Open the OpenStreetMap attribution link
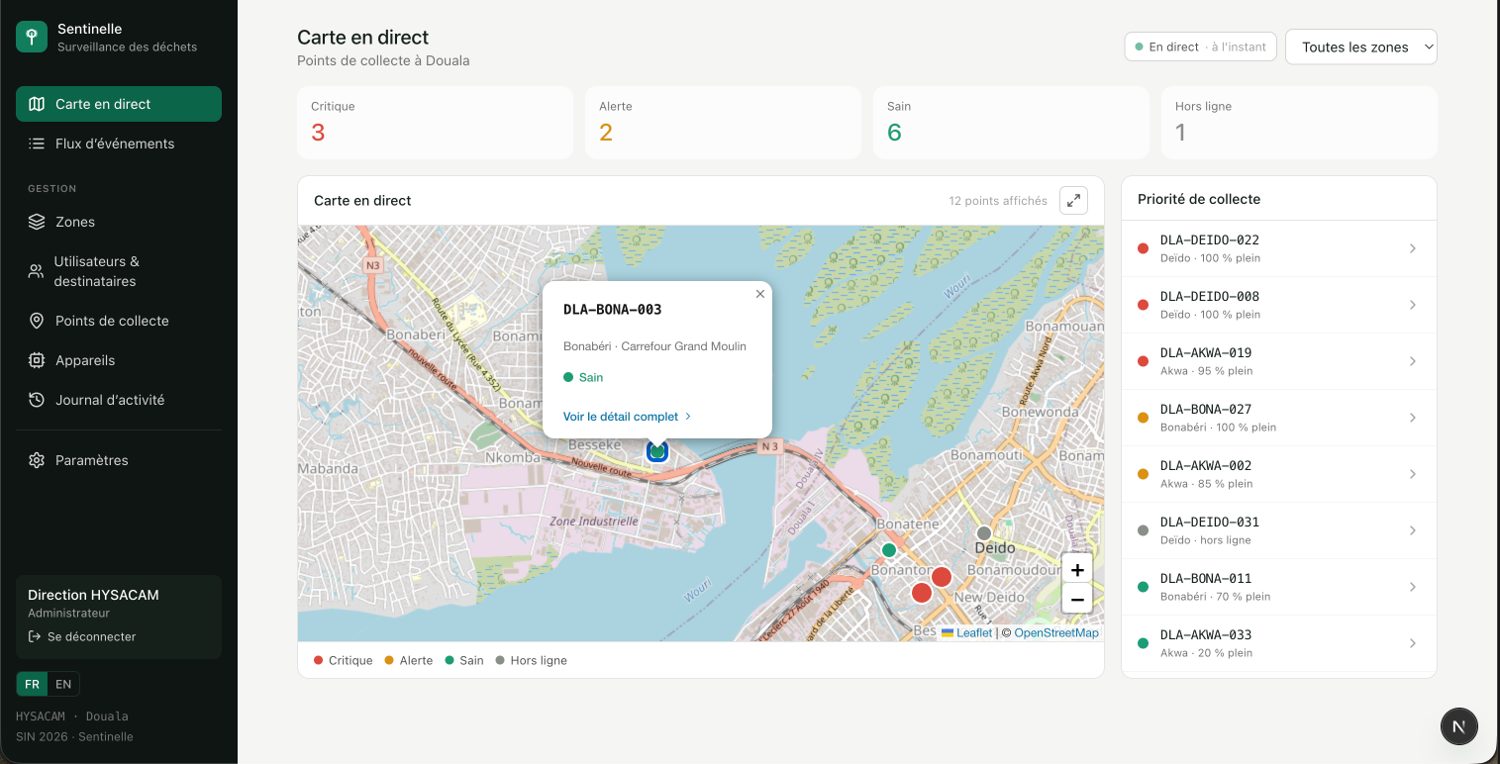The image size is (1500, 764). [1056, 633]
